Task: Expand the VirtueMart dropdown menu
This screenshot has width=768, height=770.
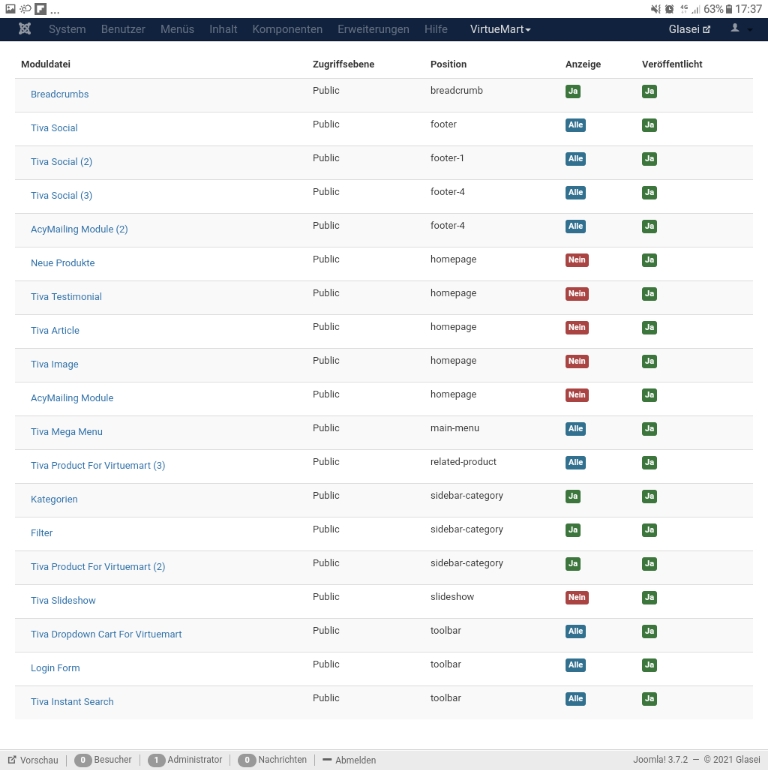Action: (x=500, y=30)
